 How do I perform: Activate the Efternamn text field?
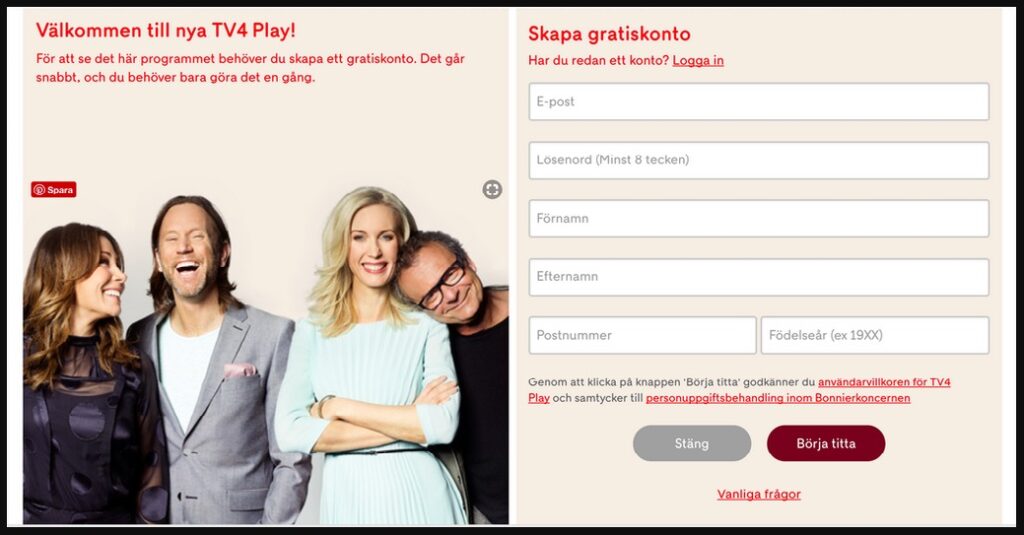tap(759, 277)
